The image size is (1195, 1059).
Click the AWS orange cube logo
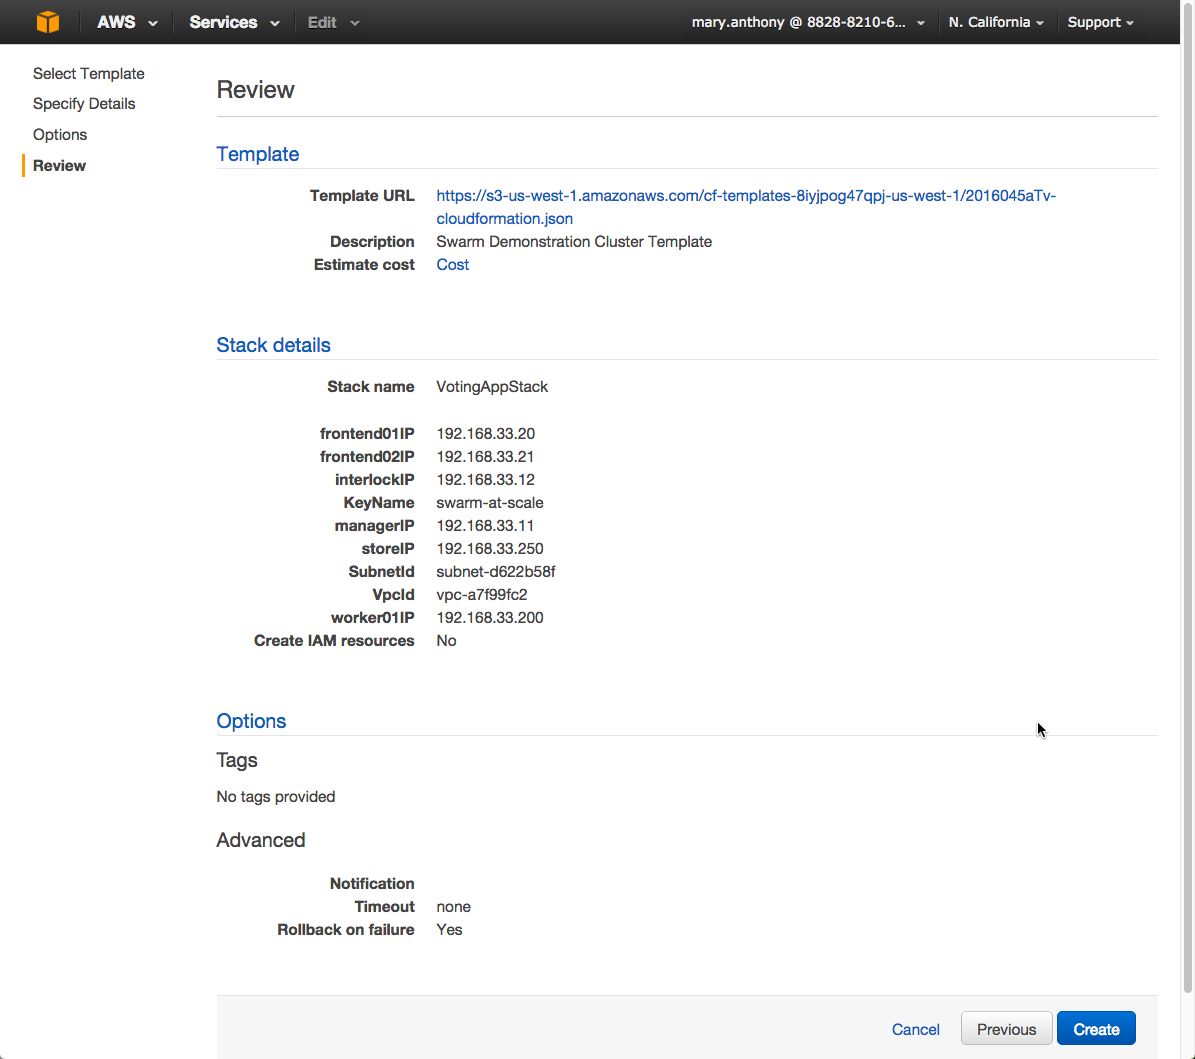pyautogui.click(x=47, y=22)
